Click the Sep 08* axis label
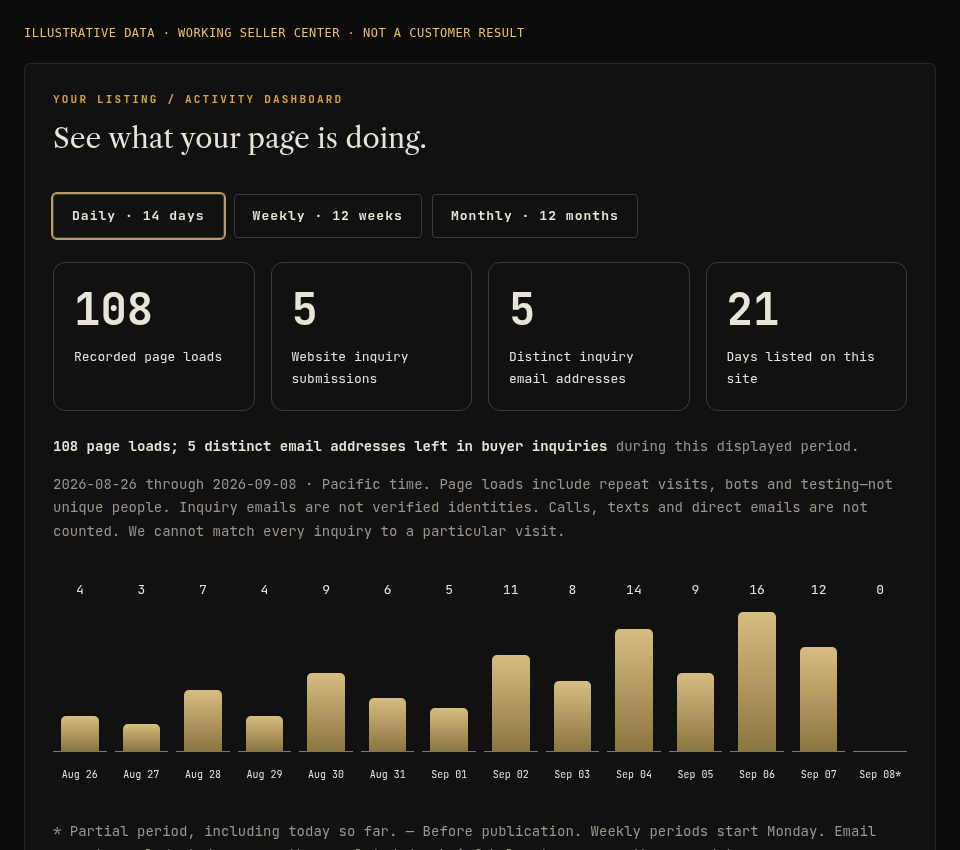Screen dimensions: 960x850 click(880, 774)
